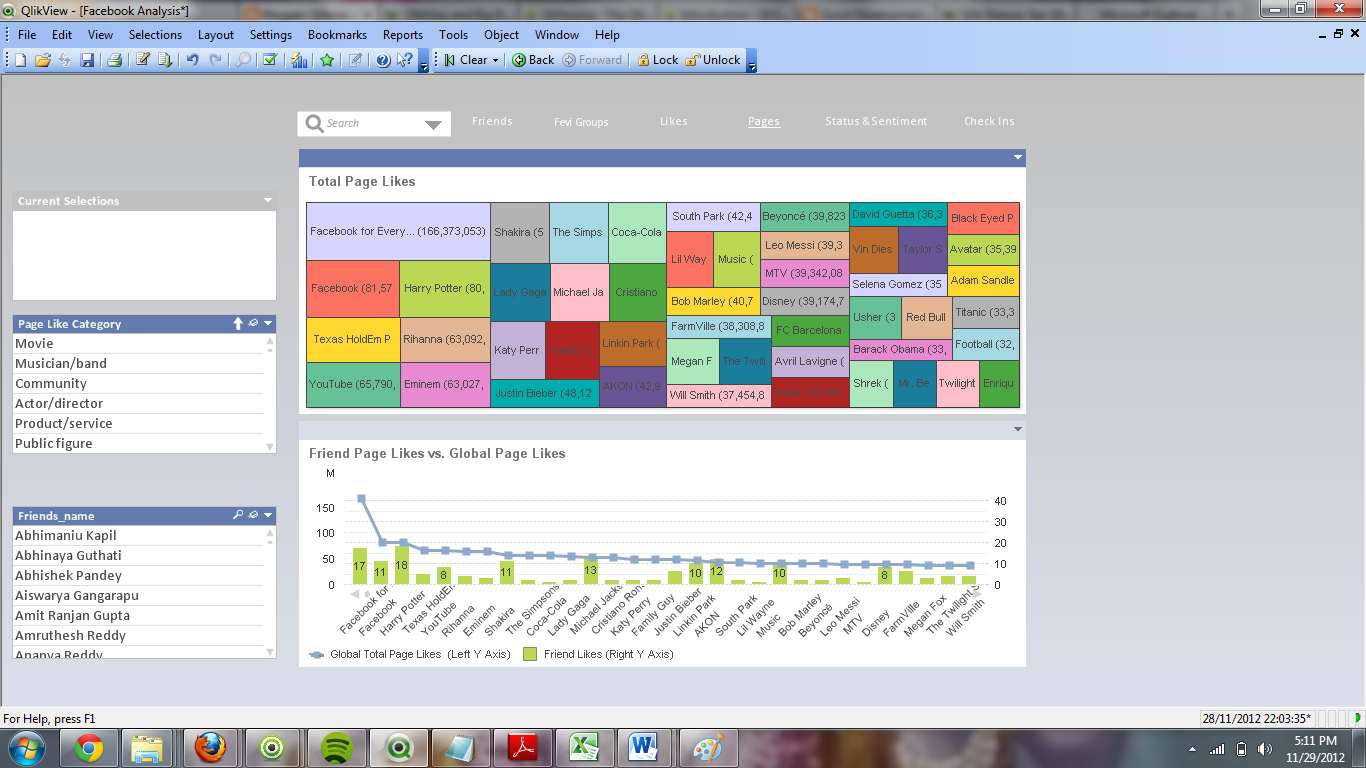Click the Reload script toolbar icon

pos(163,60)
